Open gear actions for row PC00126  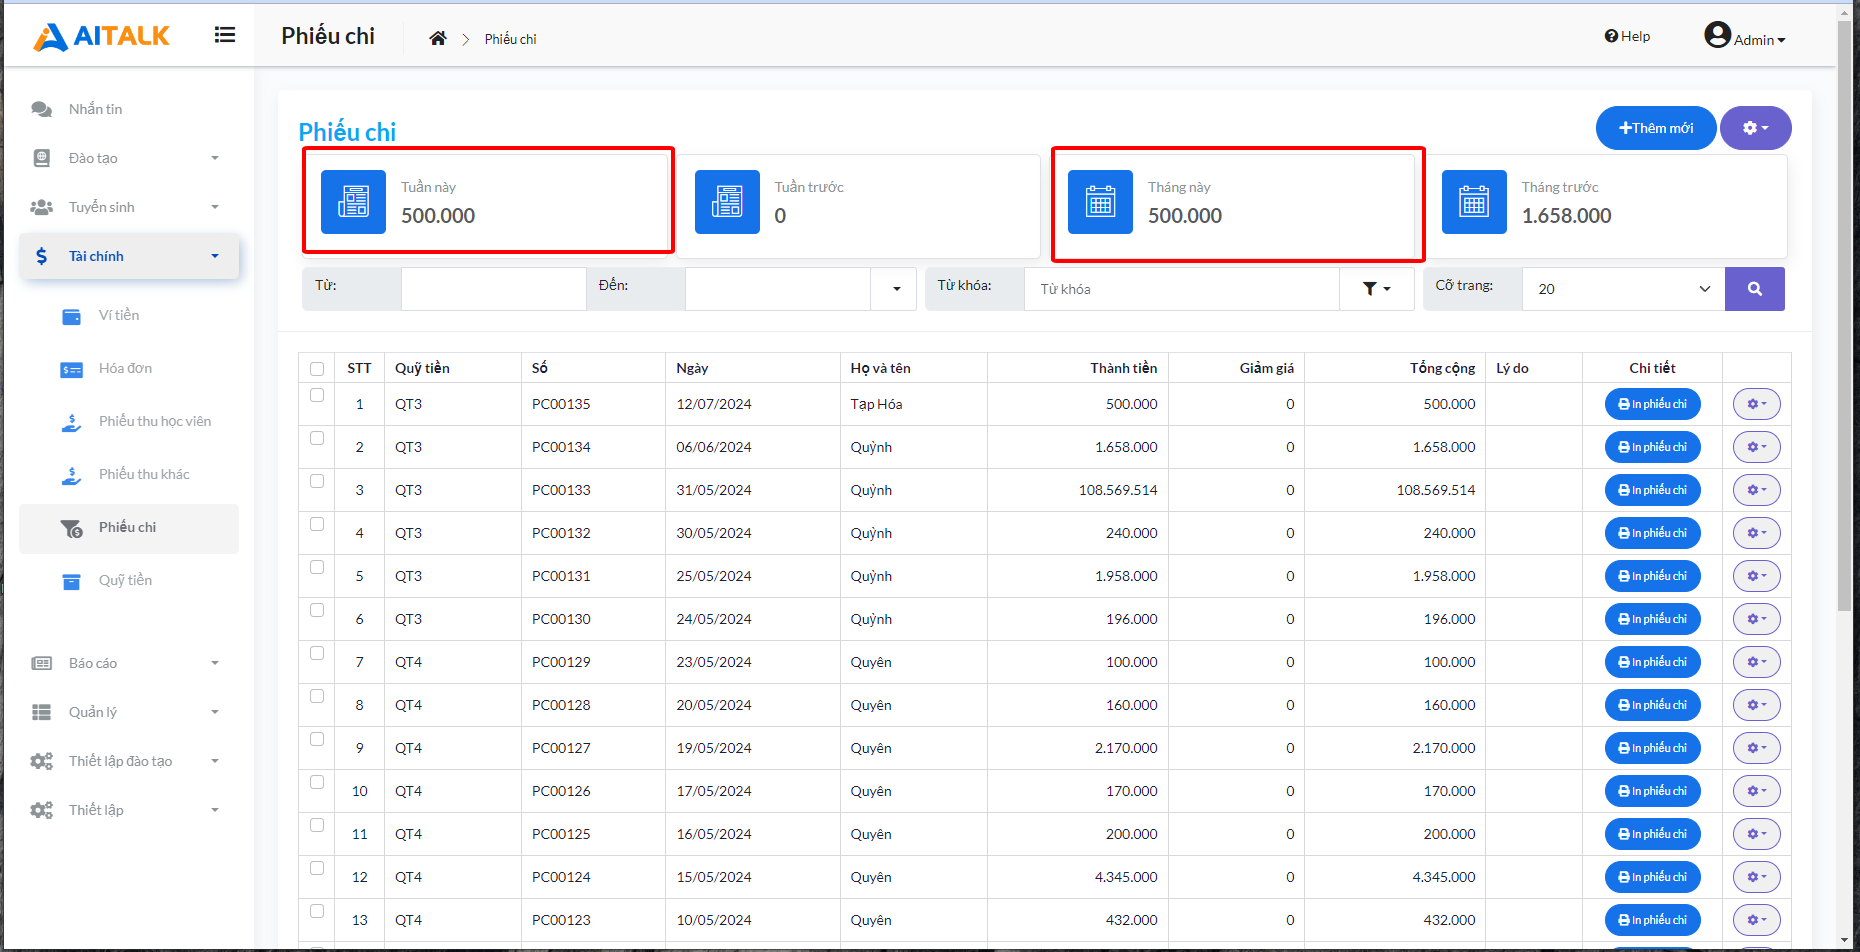pos(1757,791)
